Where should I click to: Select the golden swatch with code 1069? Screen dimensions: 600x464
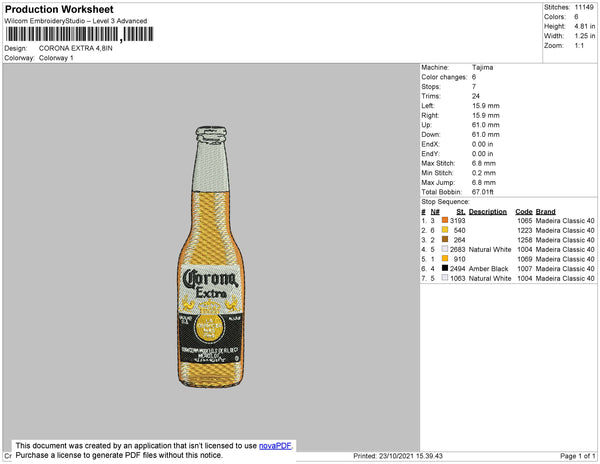point(445,259)
